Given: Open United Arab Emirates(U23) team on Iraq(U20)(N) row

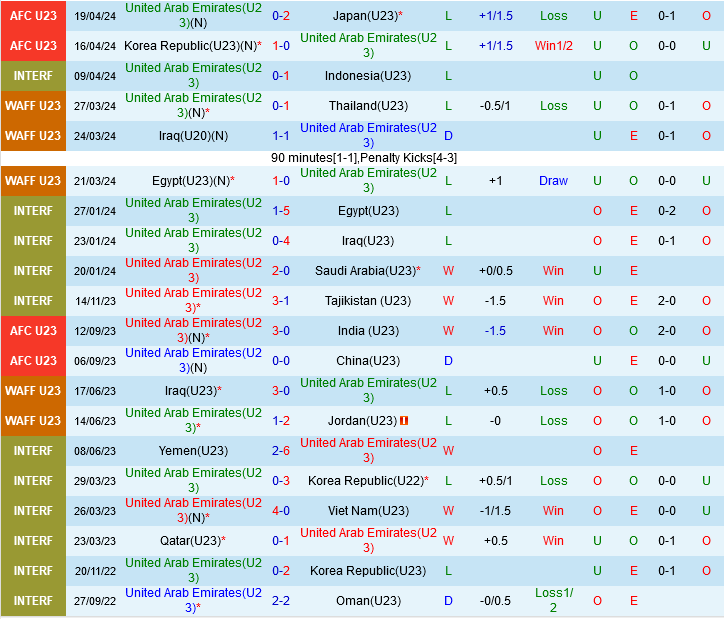Looking at the screenshot, I should click(368, 136).
